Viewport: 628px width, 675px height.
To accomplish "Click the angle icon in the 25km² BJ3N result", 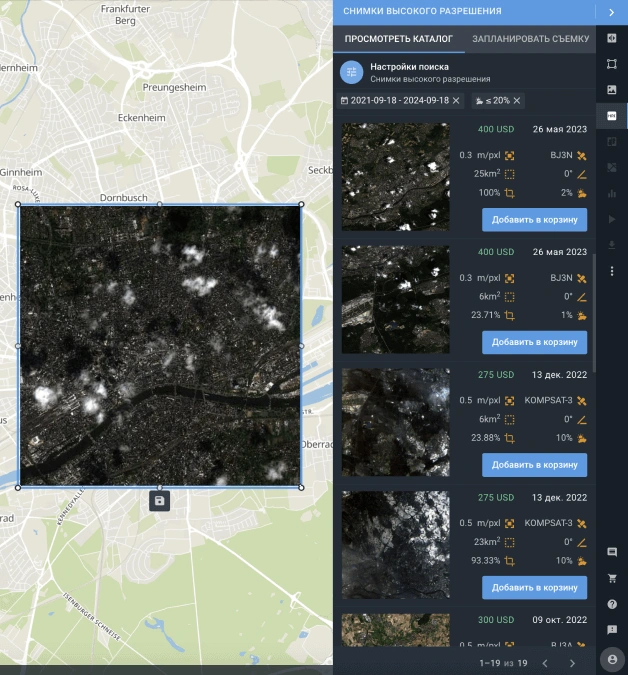I will point(582,174).
